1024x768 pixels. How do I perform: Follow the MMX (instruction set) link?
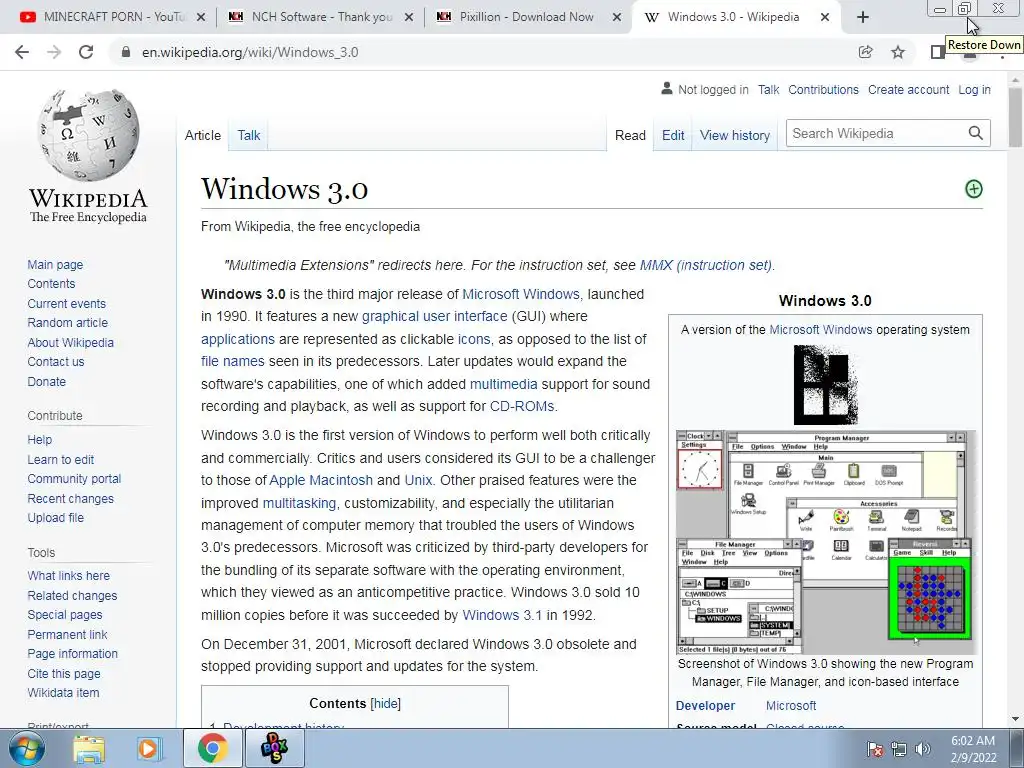coord(705,265)
